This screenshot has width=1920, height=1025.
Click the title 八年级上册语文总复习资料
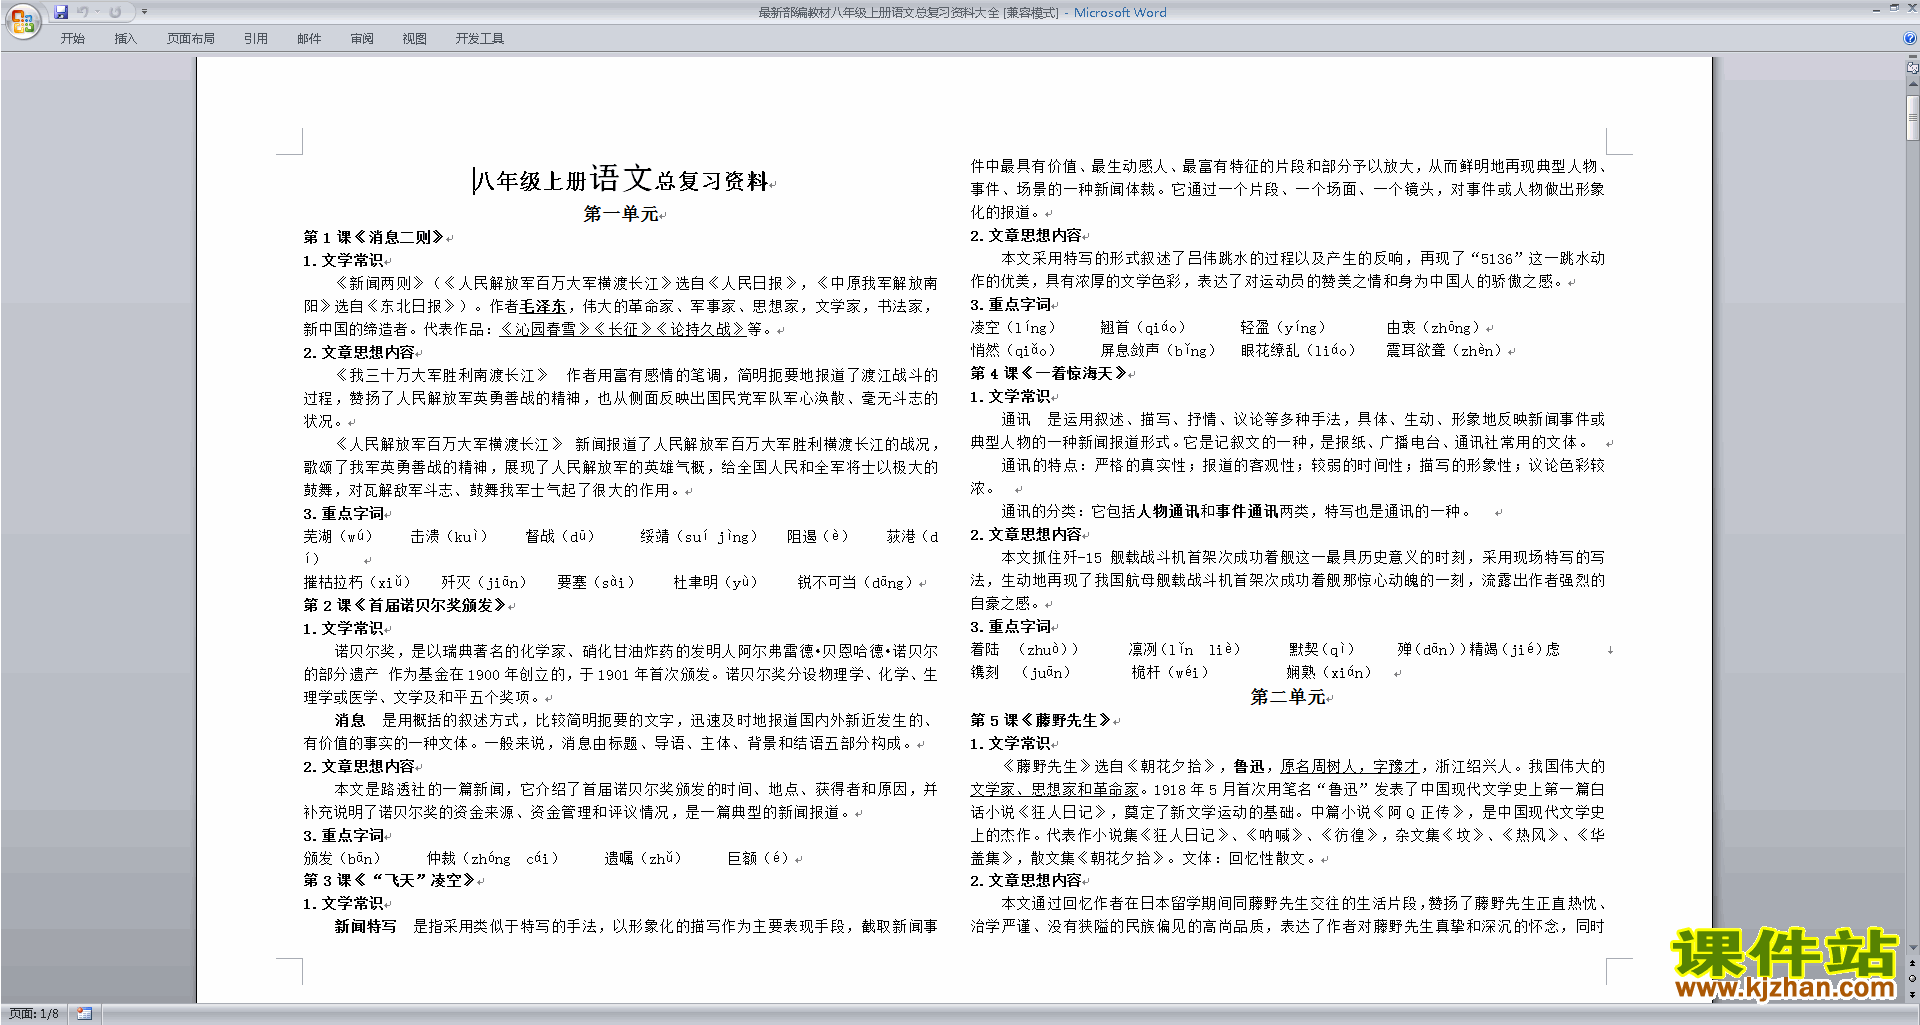click(621, 180)
